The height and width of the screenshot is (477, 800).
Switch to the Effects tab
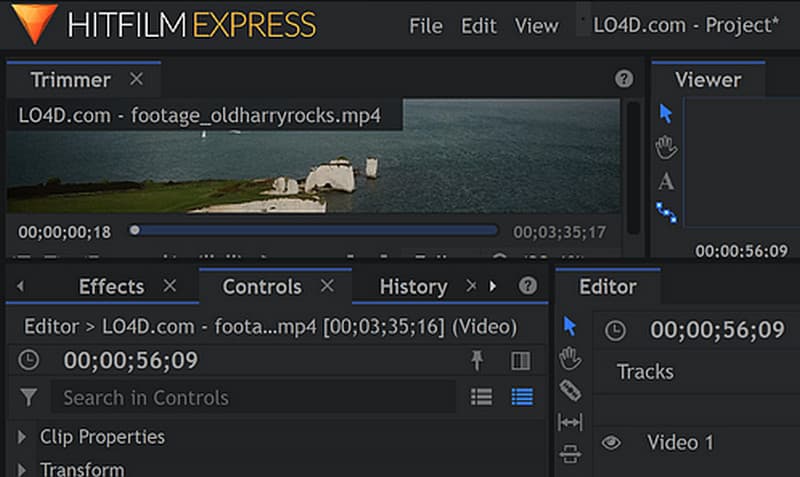(x=111, y=287)
